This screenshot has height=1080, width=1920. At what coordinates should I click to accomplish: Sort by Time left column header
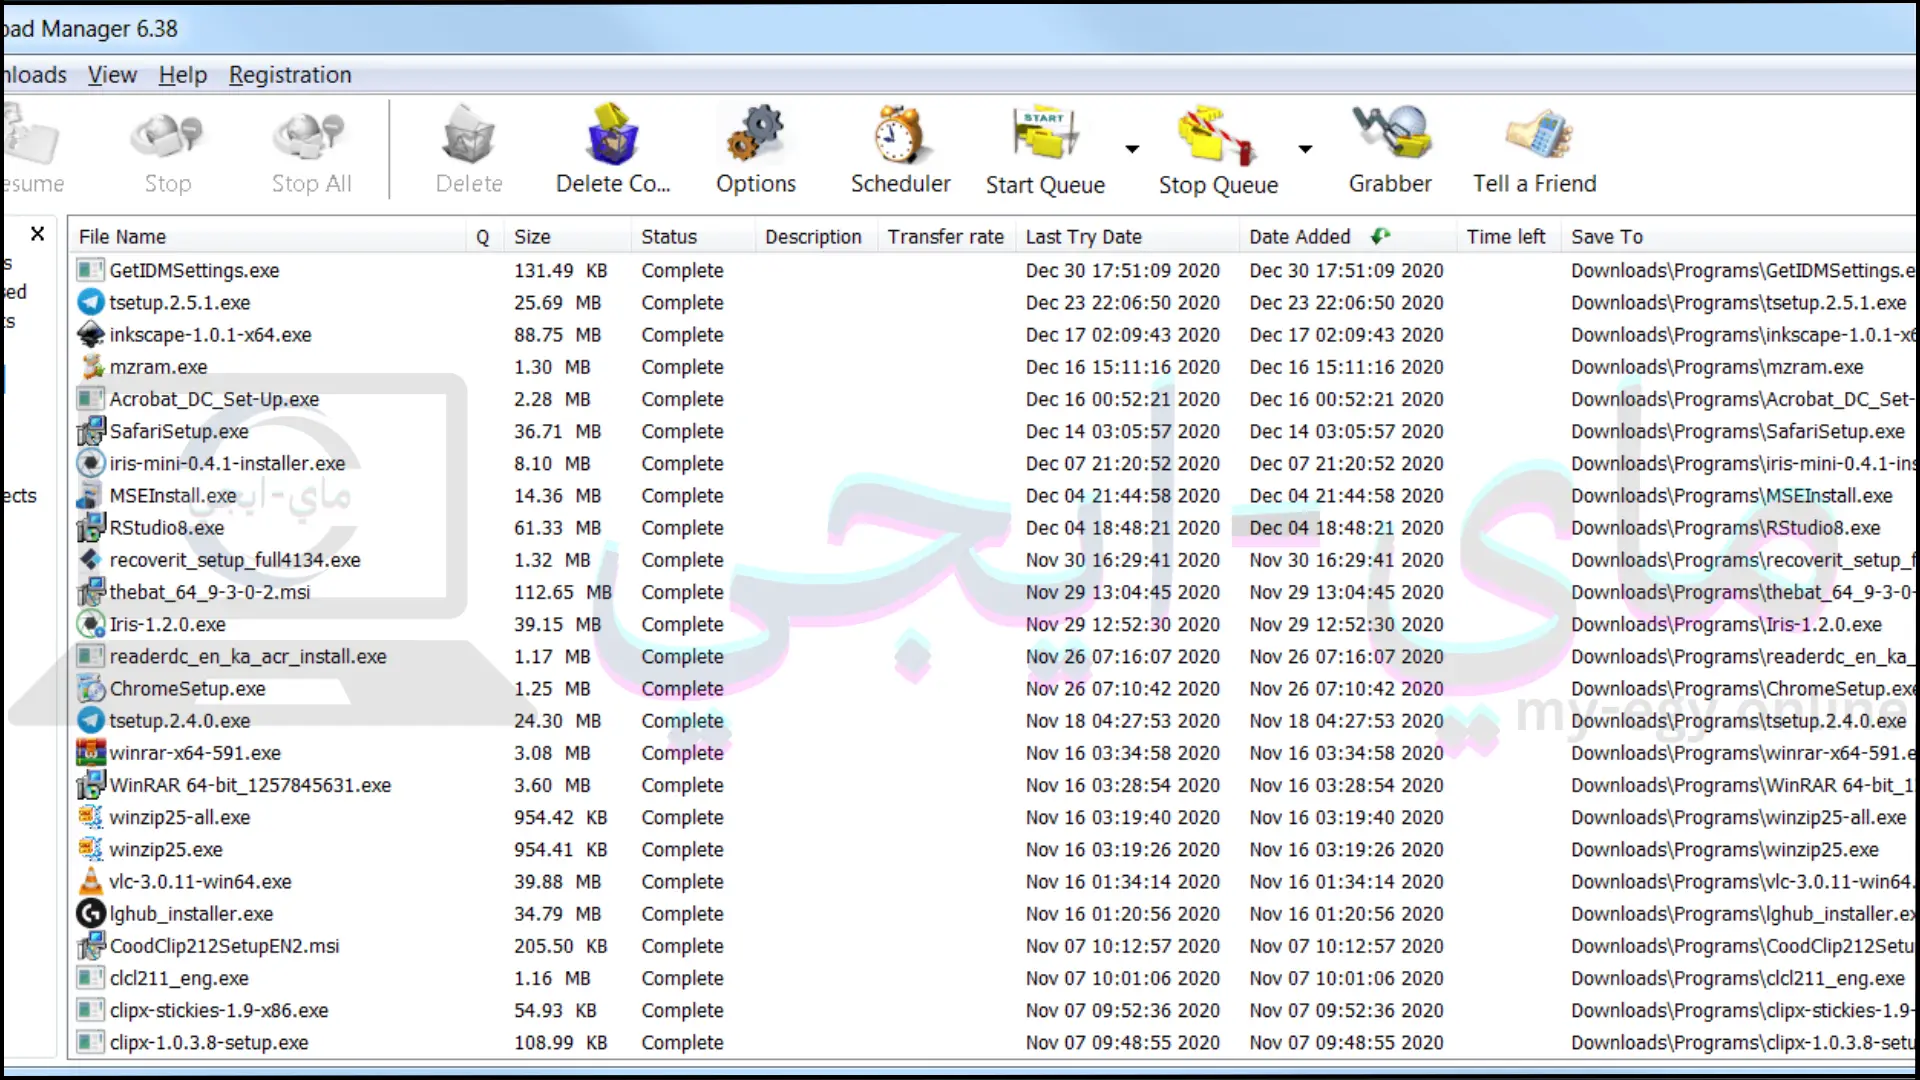click(1508, 237)
